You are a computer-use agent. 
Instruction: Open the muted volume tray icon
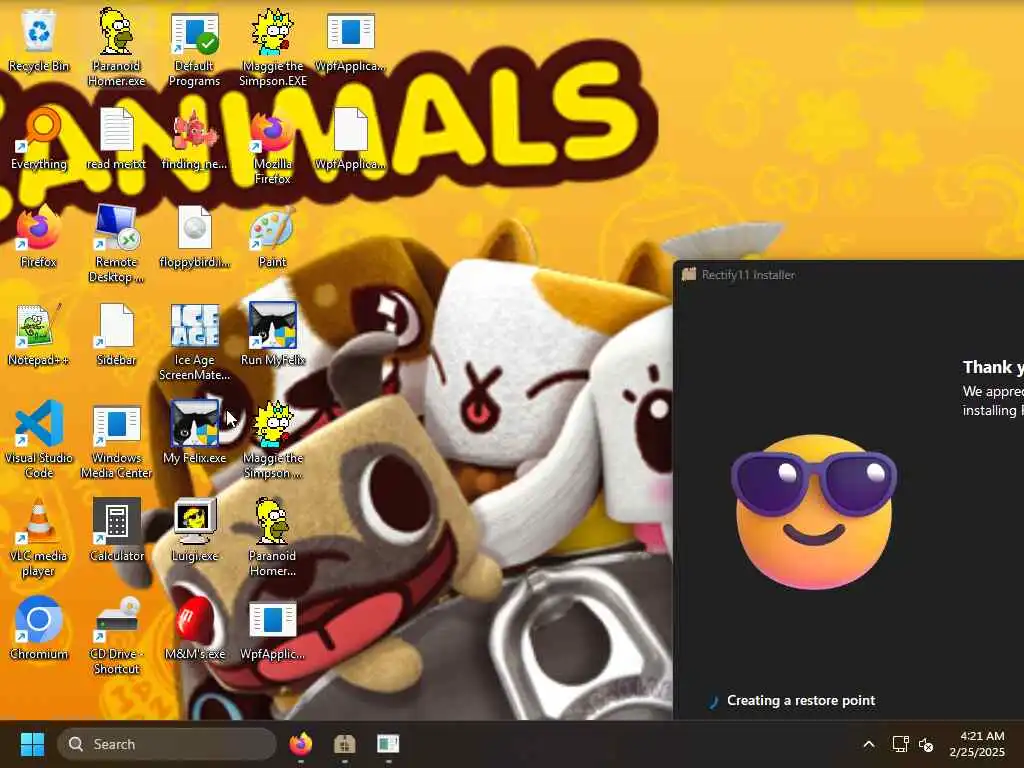(926, 744)
